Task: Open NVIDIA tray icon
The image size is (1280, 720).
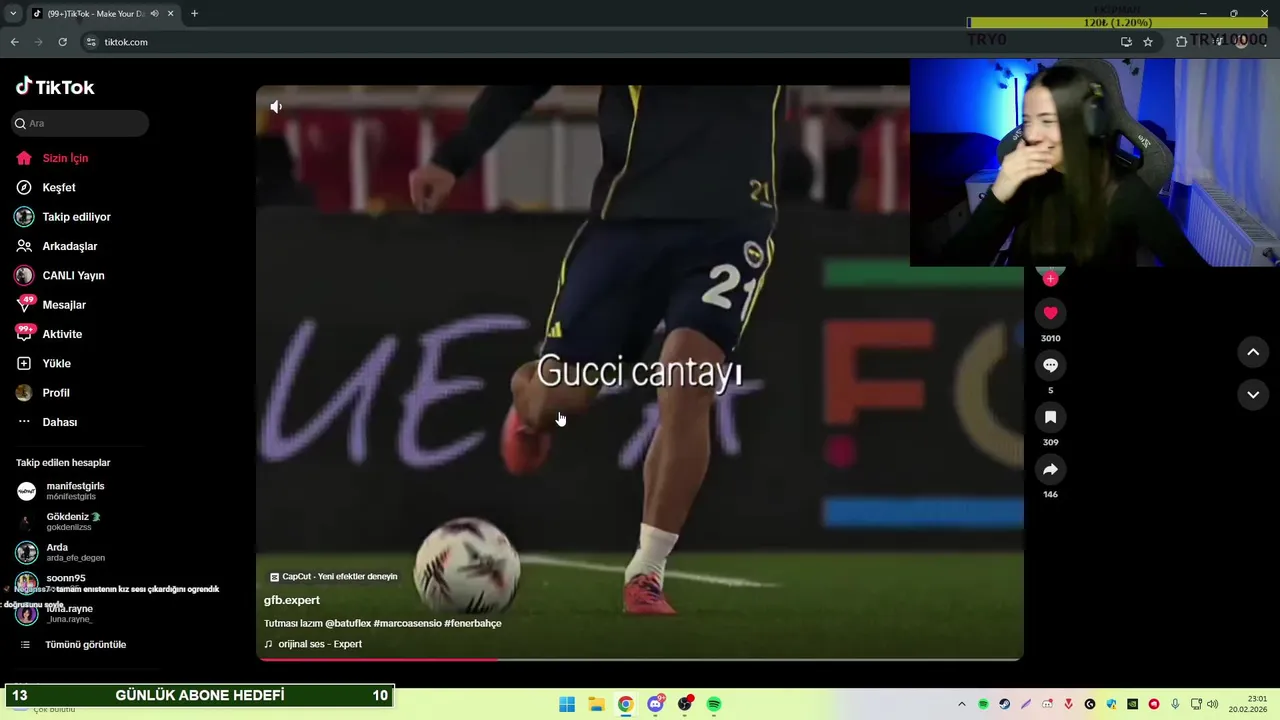Action: [1132, 704]
